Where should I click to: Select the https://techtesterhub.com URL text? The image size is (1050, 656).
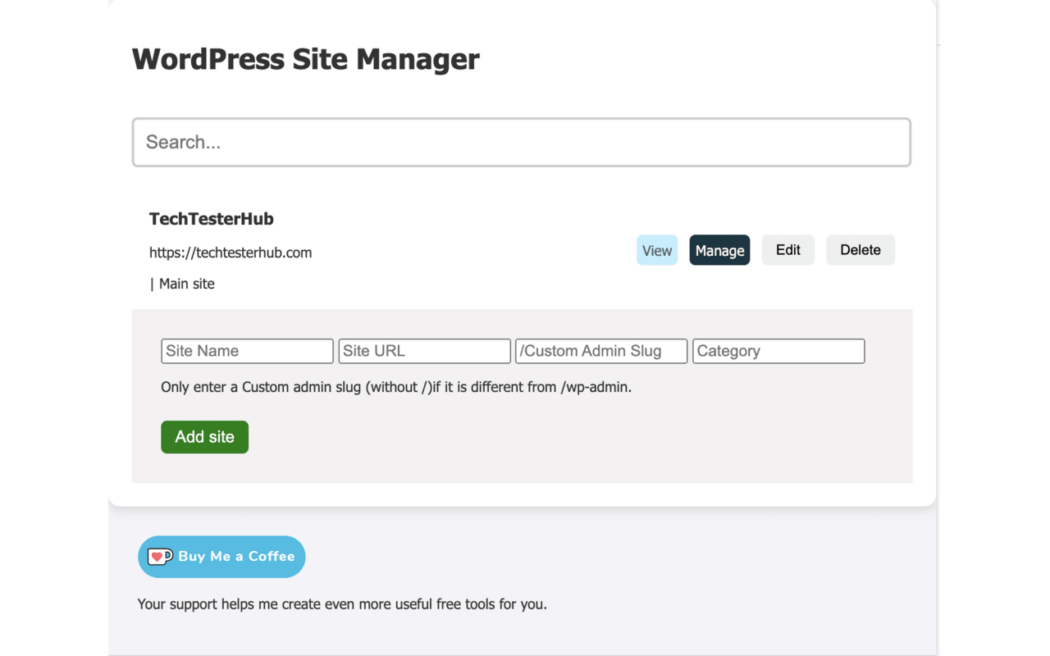230,252
